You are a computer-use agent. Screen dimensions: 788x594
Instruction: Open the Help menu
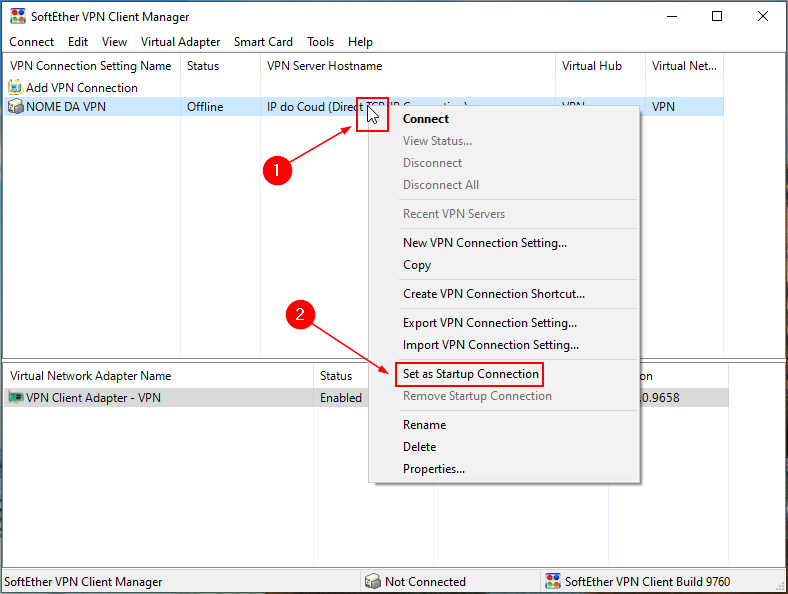360,42
